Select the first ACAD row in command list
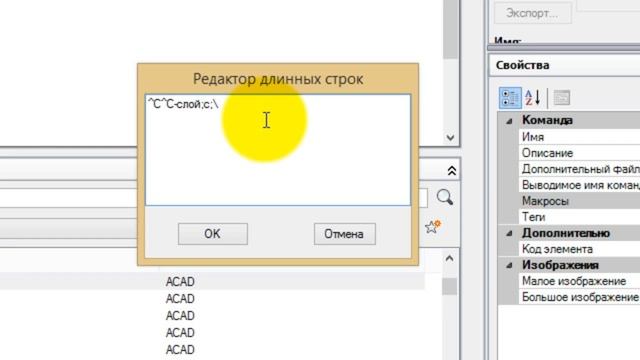640x360 pixels. pyautogui.click(x=212, y=282)
